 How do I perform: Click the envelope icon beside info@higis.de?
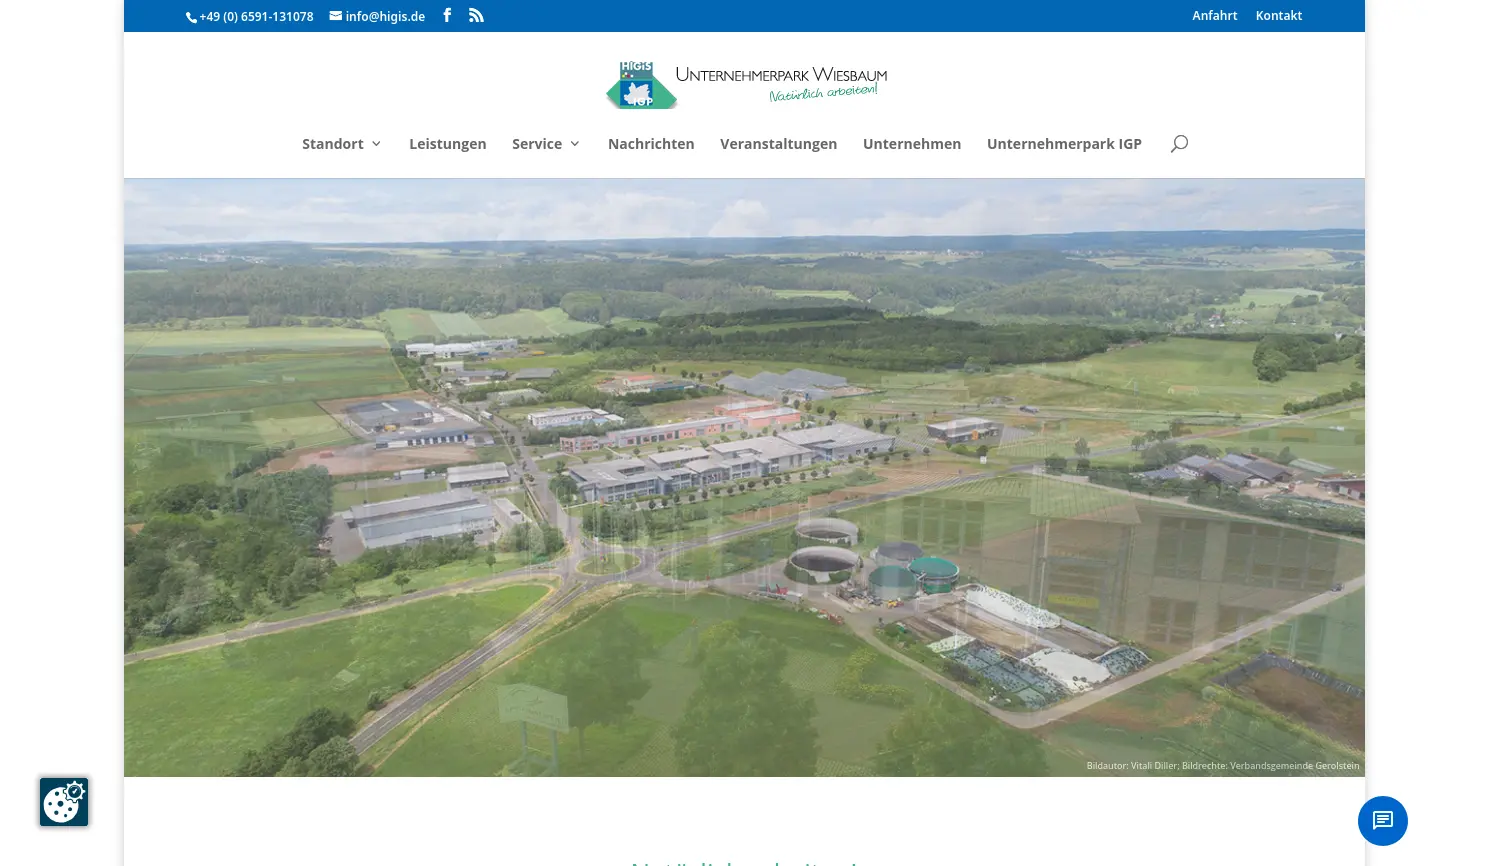coord(336,16)
